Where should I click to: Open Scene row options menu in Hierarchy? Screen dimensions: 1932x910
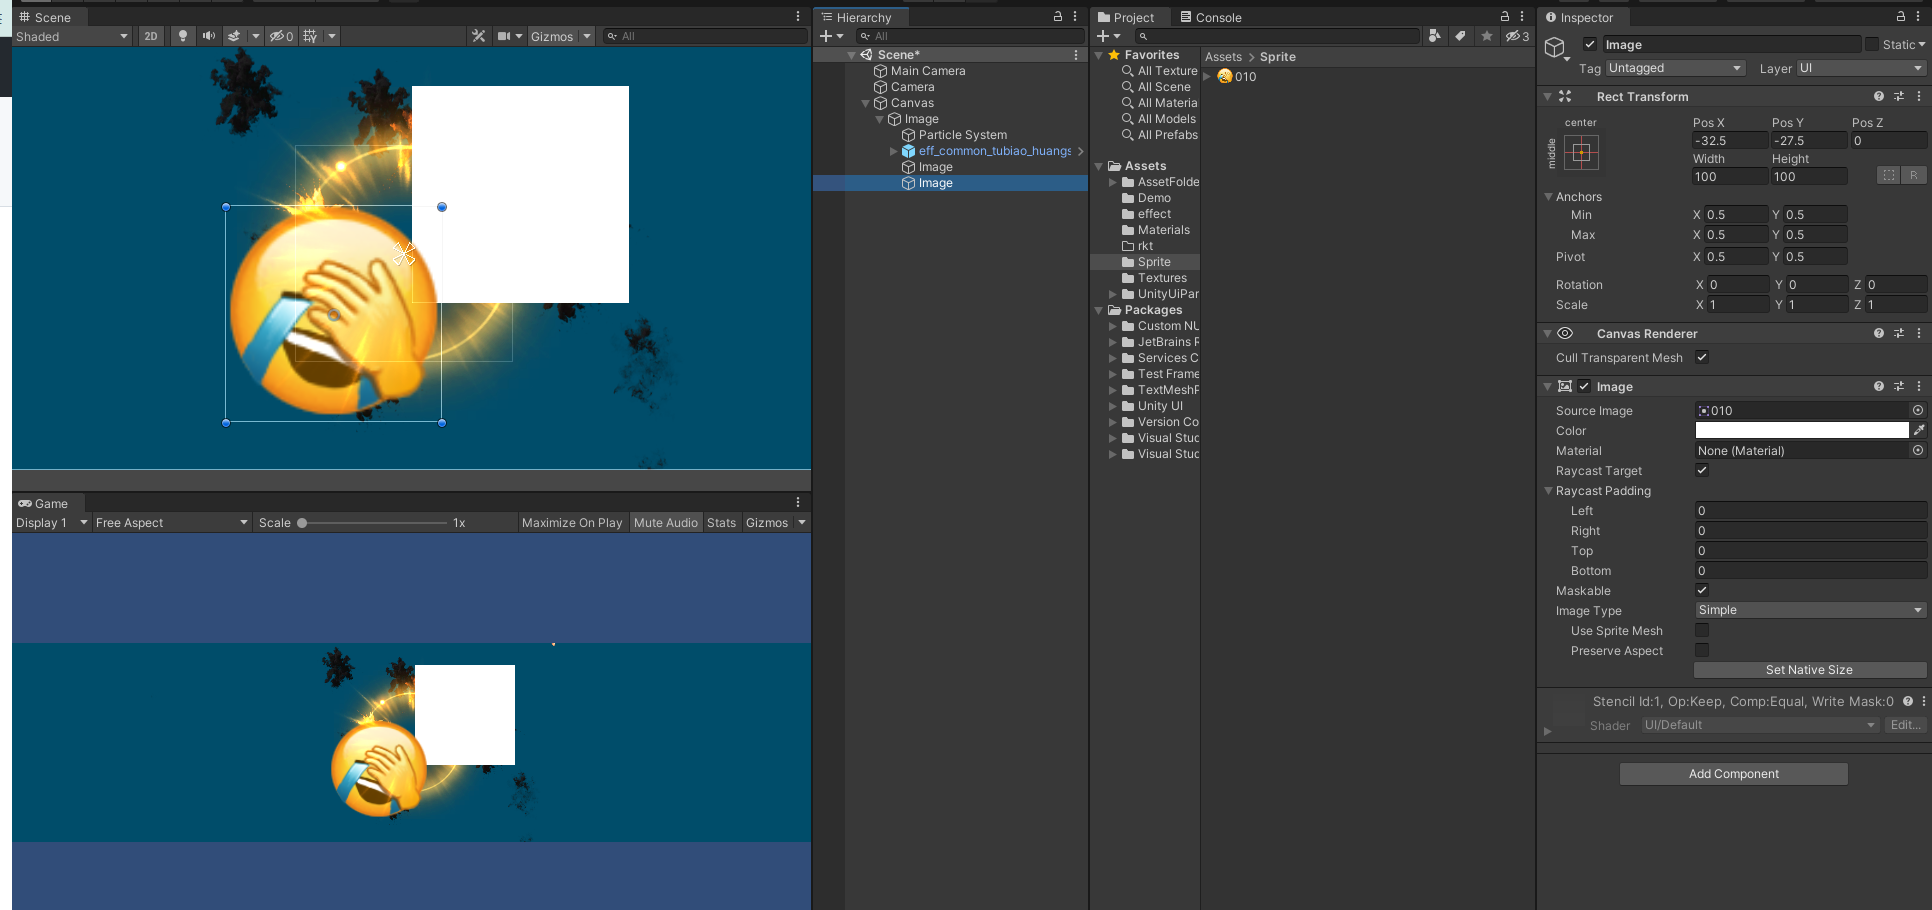1076,55
